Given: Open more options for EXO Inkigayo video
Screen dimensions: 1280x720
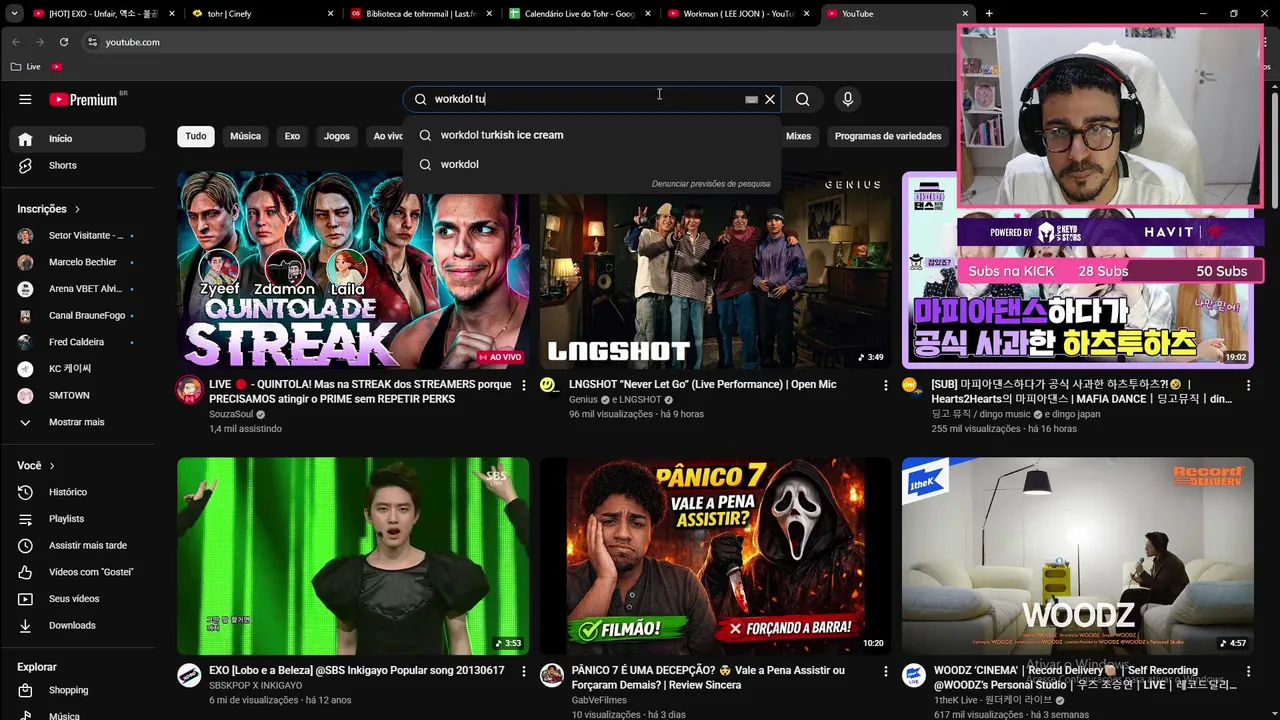Looking at the screenshot, I should coord(524,671).
